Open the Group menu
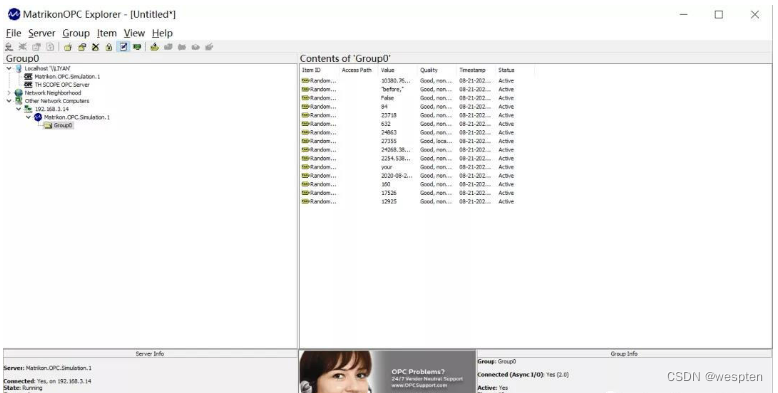The height and width of the screenshot is (393, 778). pyautogui.click(x=76, y=33)
